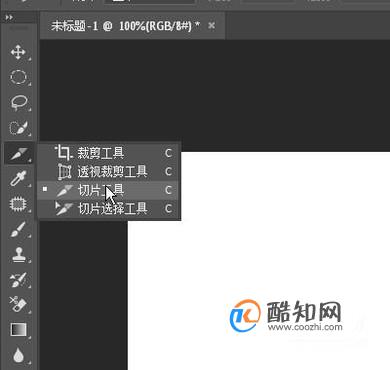Select the Brush tool

click(x=18, y=229)
